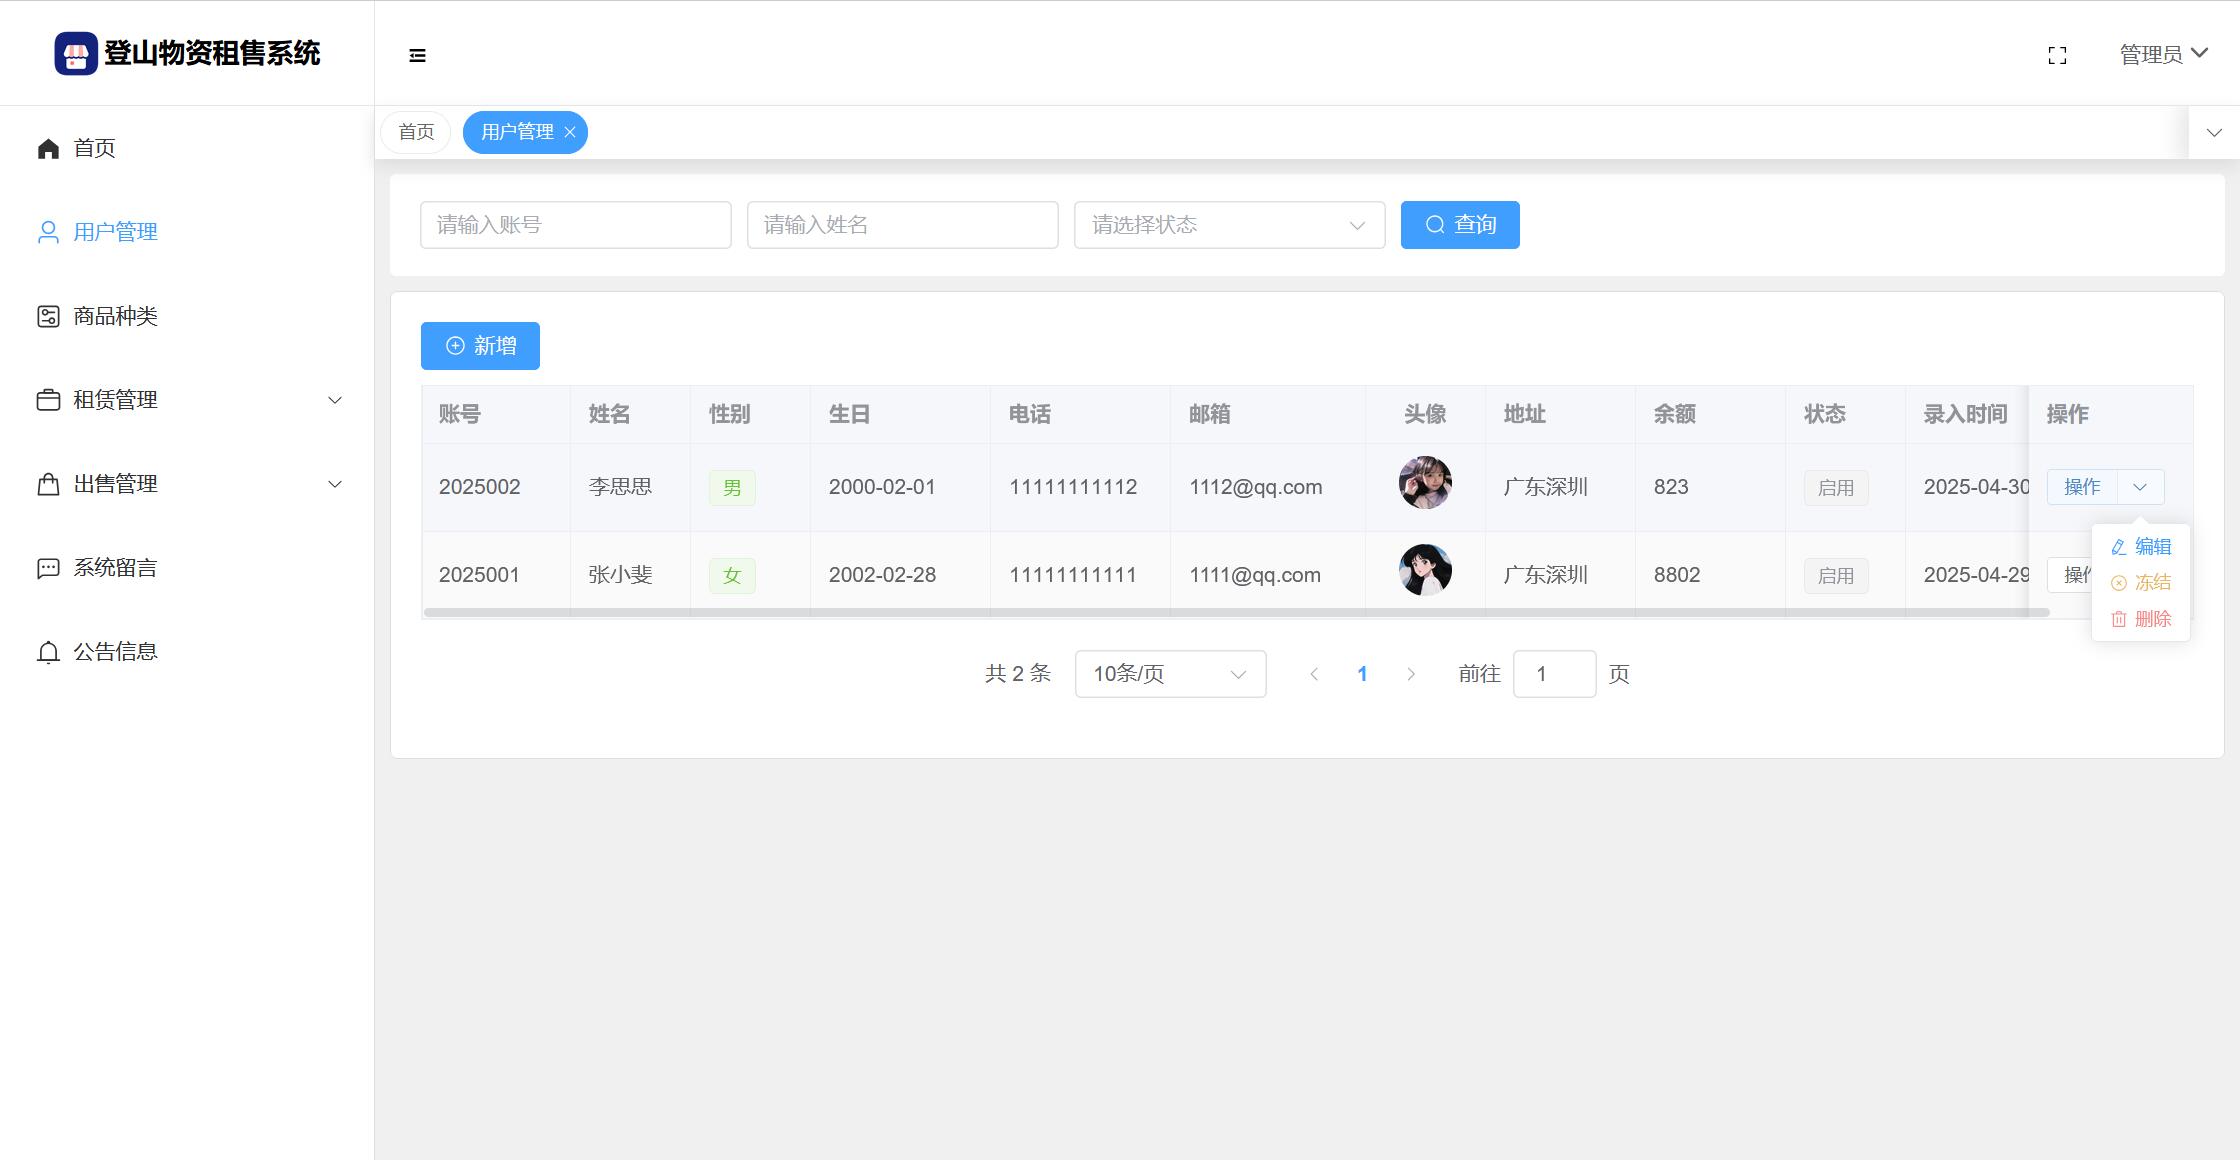Select 编辑 from the operations menu
Screen dimensions: 2240x1160
2142,547
